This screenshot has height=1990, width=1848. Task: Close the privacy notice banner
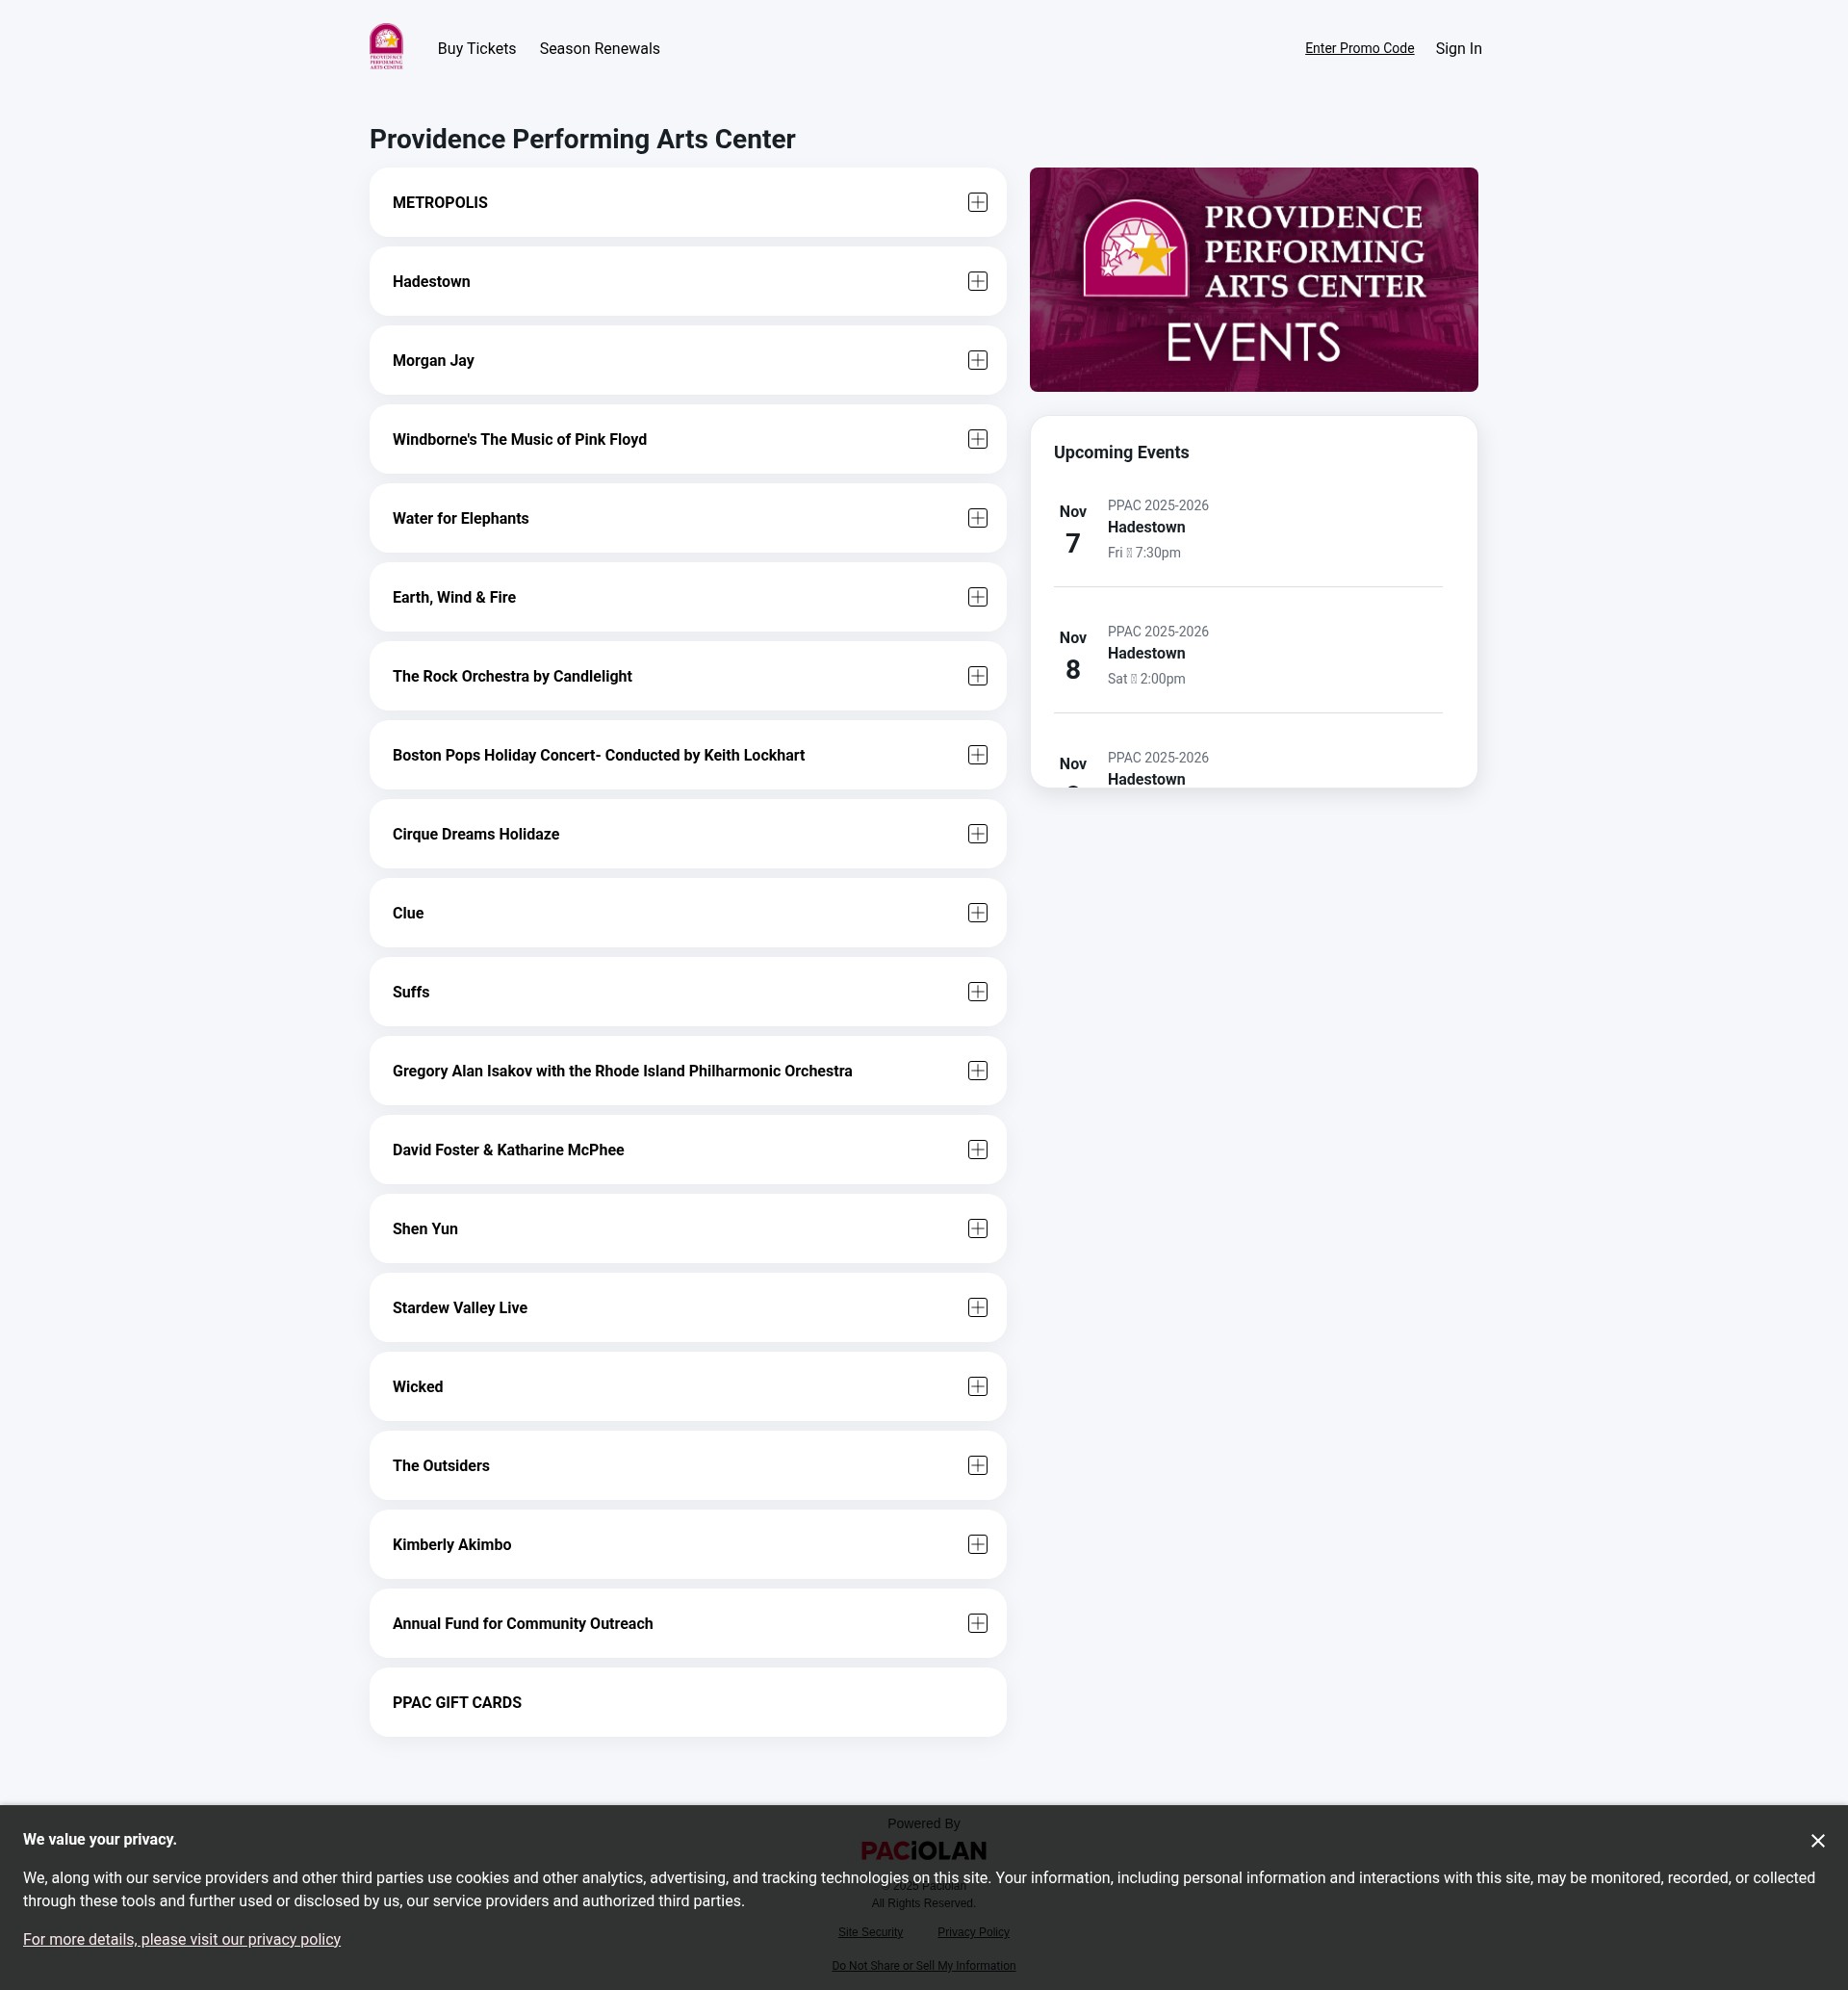coord(1817,1841)
